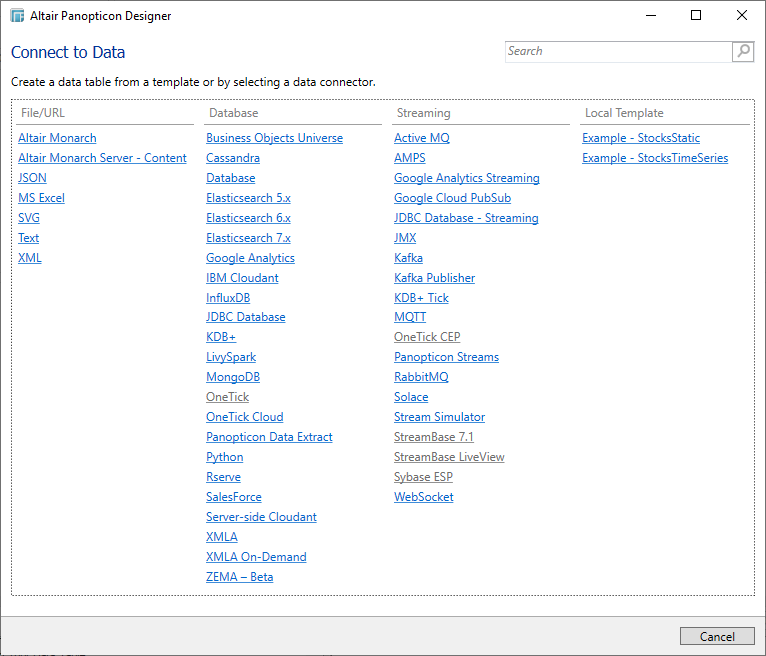Viewport: 766px width, 656px height.
Task: Choose the Python connector link
Action: pos(224,457)
